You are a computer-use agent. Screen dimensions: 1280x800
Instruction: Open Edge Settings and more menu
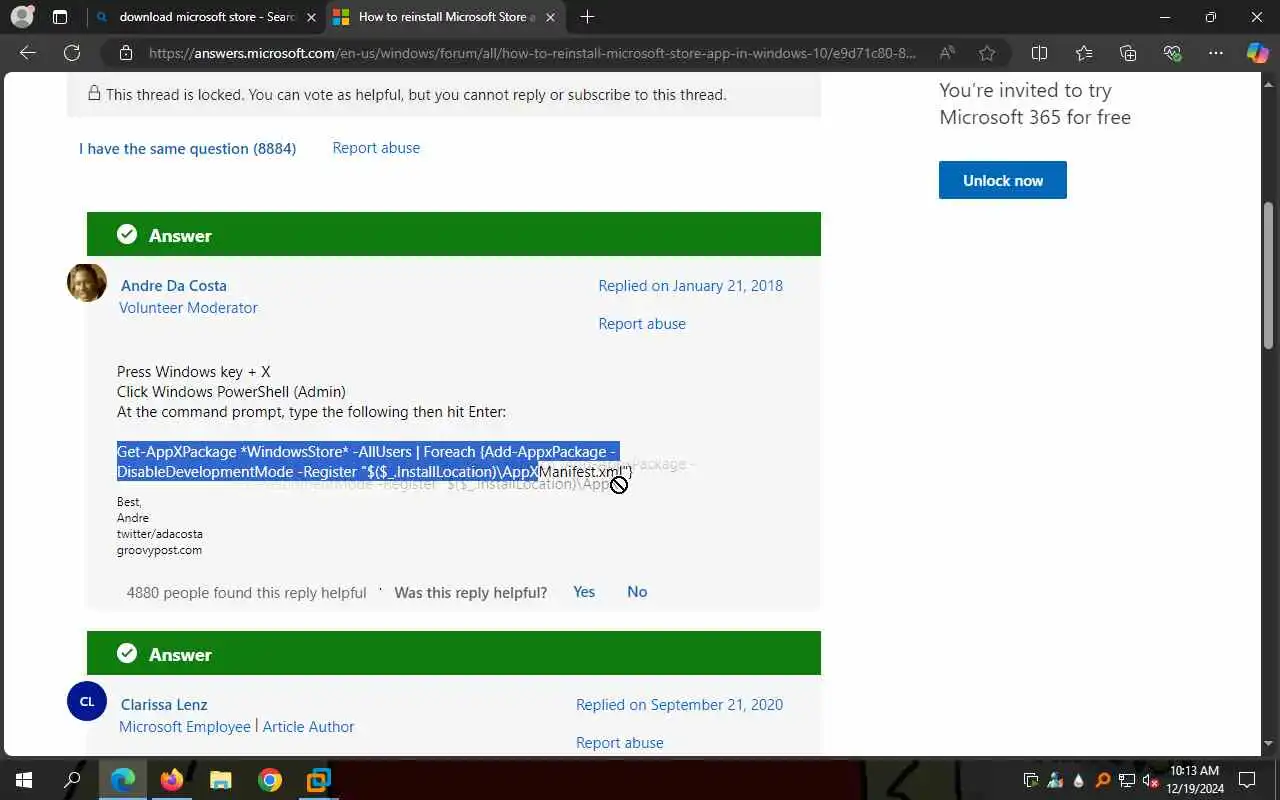1216,53
